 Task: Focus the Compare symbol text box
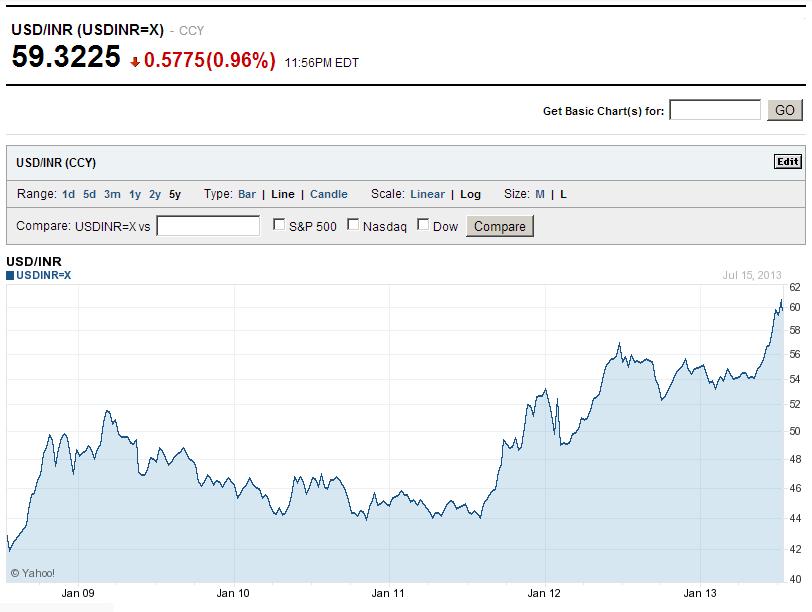point(208,226)
